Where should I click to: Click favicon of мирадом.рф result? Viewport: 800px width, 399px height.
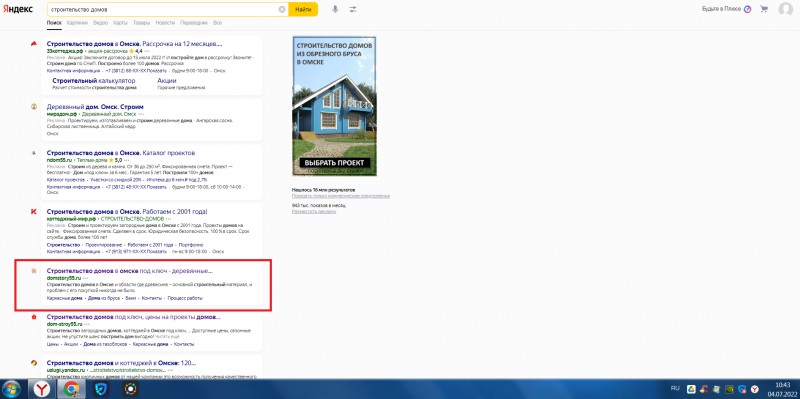click(34, 107)
